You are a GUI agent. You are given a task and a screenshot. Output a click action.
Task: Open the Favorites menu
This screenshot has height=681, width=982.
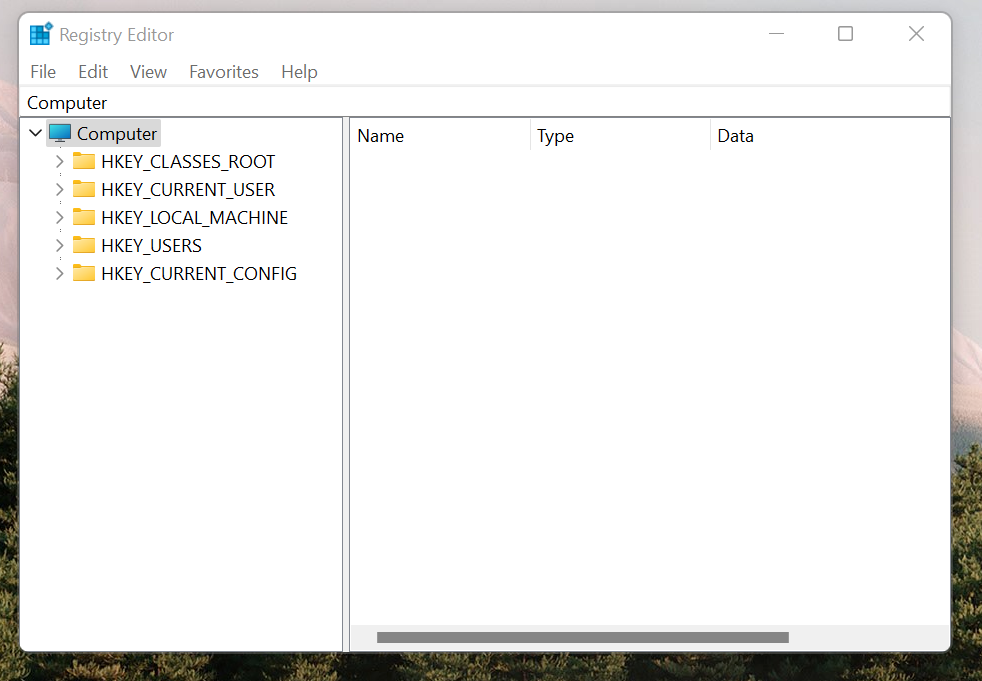tap(224, 72)
